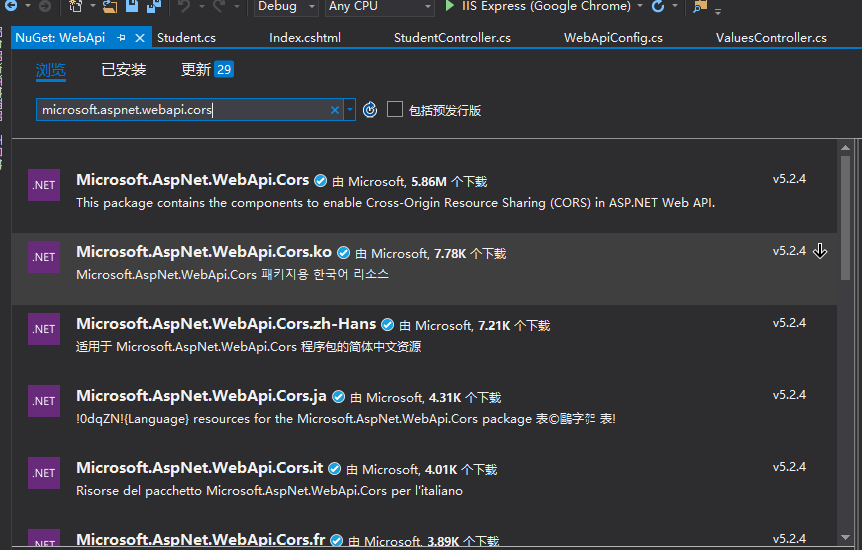The image size is (862, 550).
Task: Click .NET icon of WebApi.Cors.zh-Hans package
Action: click(44, 329)
